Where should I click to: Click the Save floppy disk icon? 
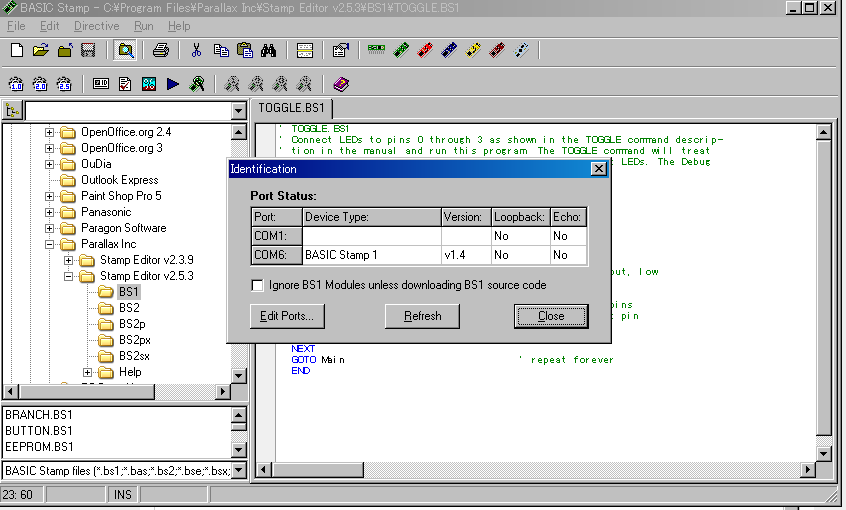(88, 51)
